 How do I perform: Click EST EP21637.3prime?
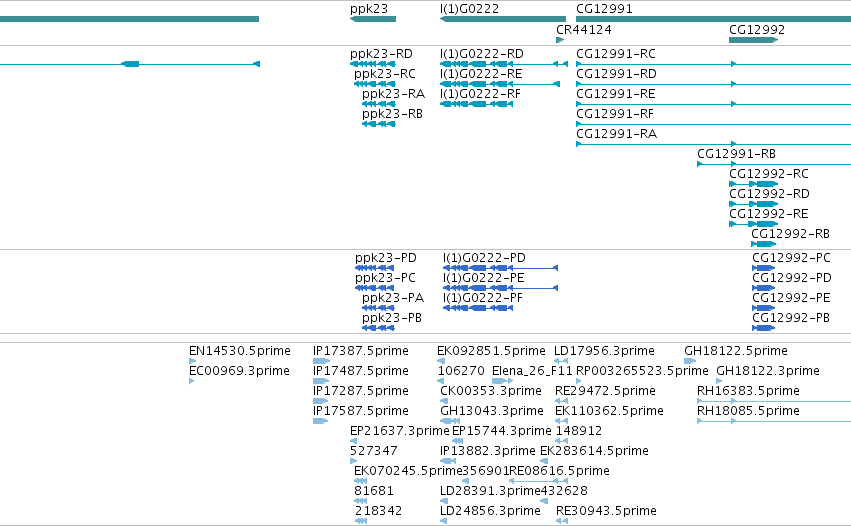353,441
